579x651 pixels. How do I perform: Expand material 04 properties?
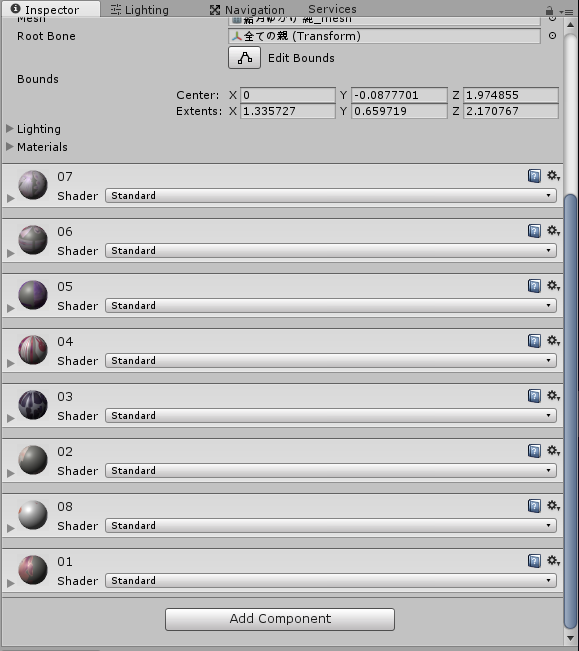(x=11, y=363)
